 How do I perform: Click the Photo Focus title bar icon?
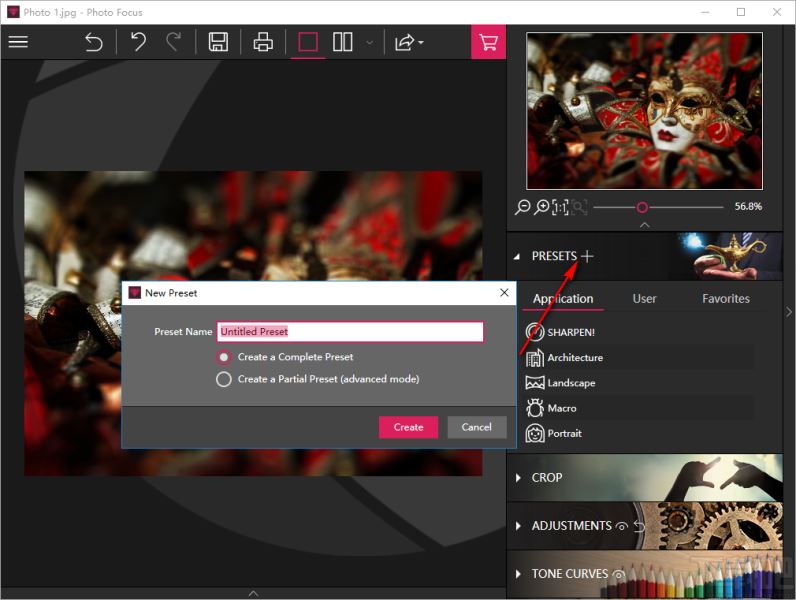pyautogui.click(x=13, y=12)
